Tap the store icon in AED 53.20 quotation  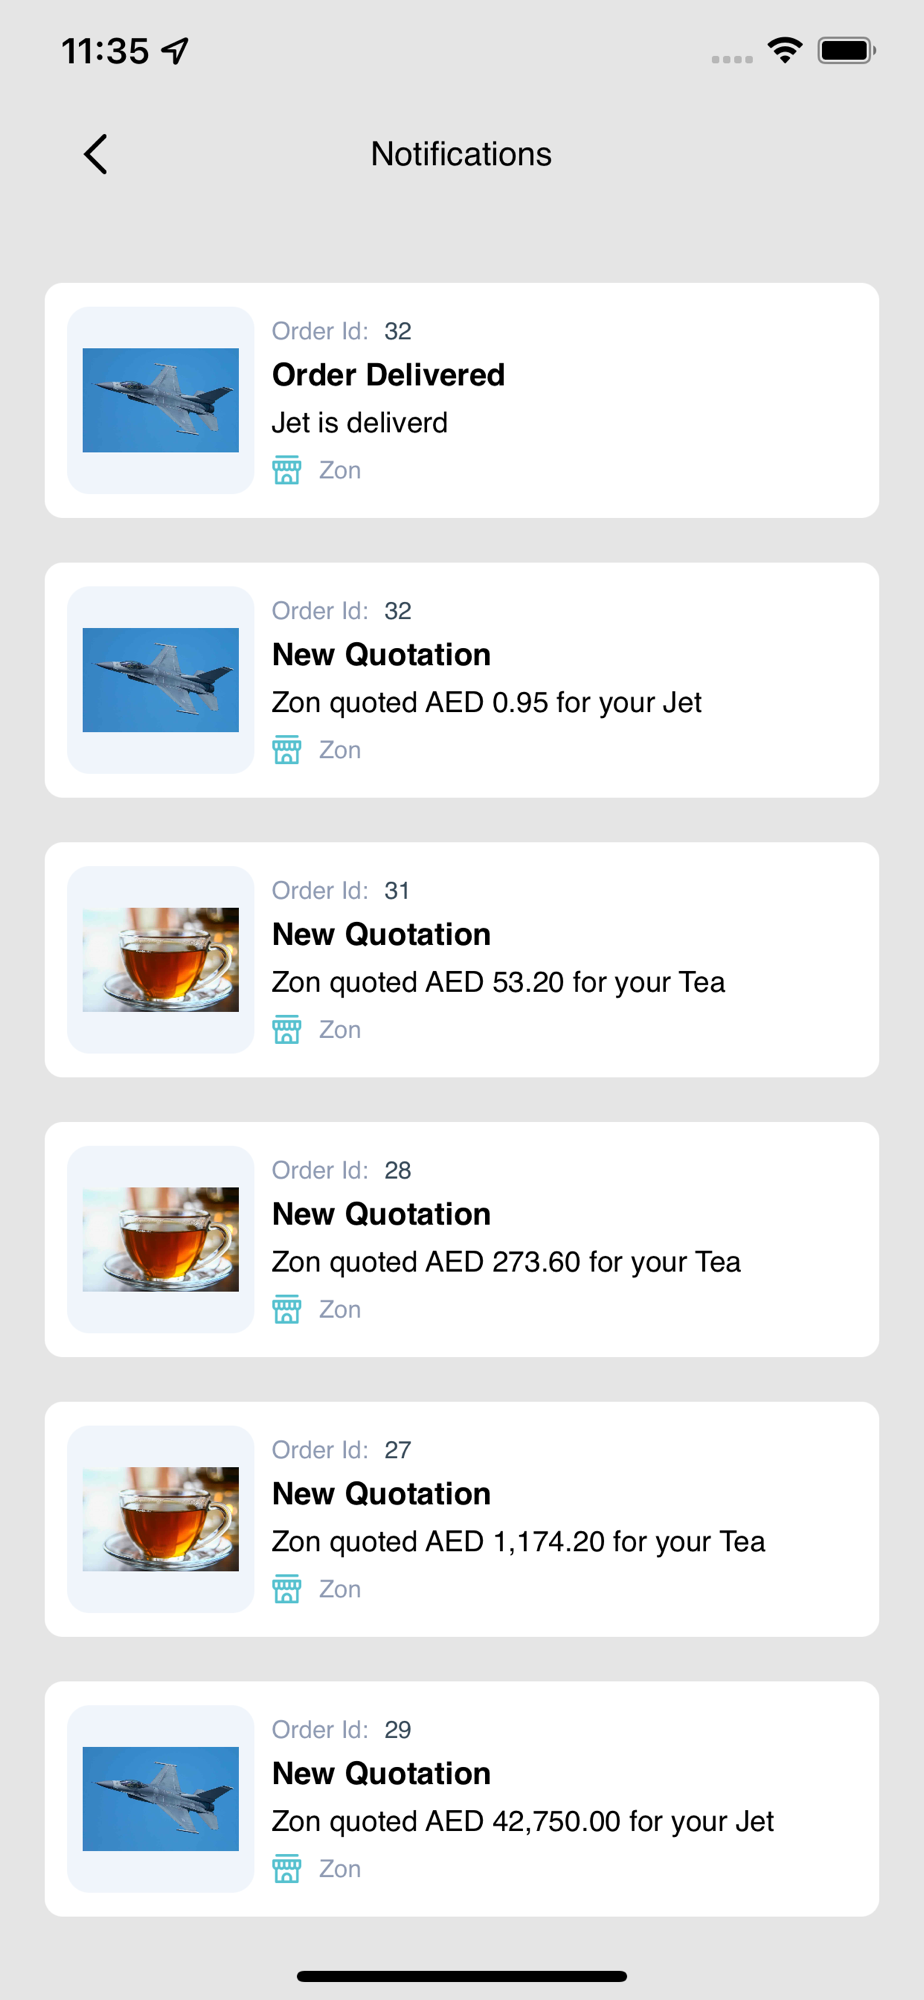287,1030
